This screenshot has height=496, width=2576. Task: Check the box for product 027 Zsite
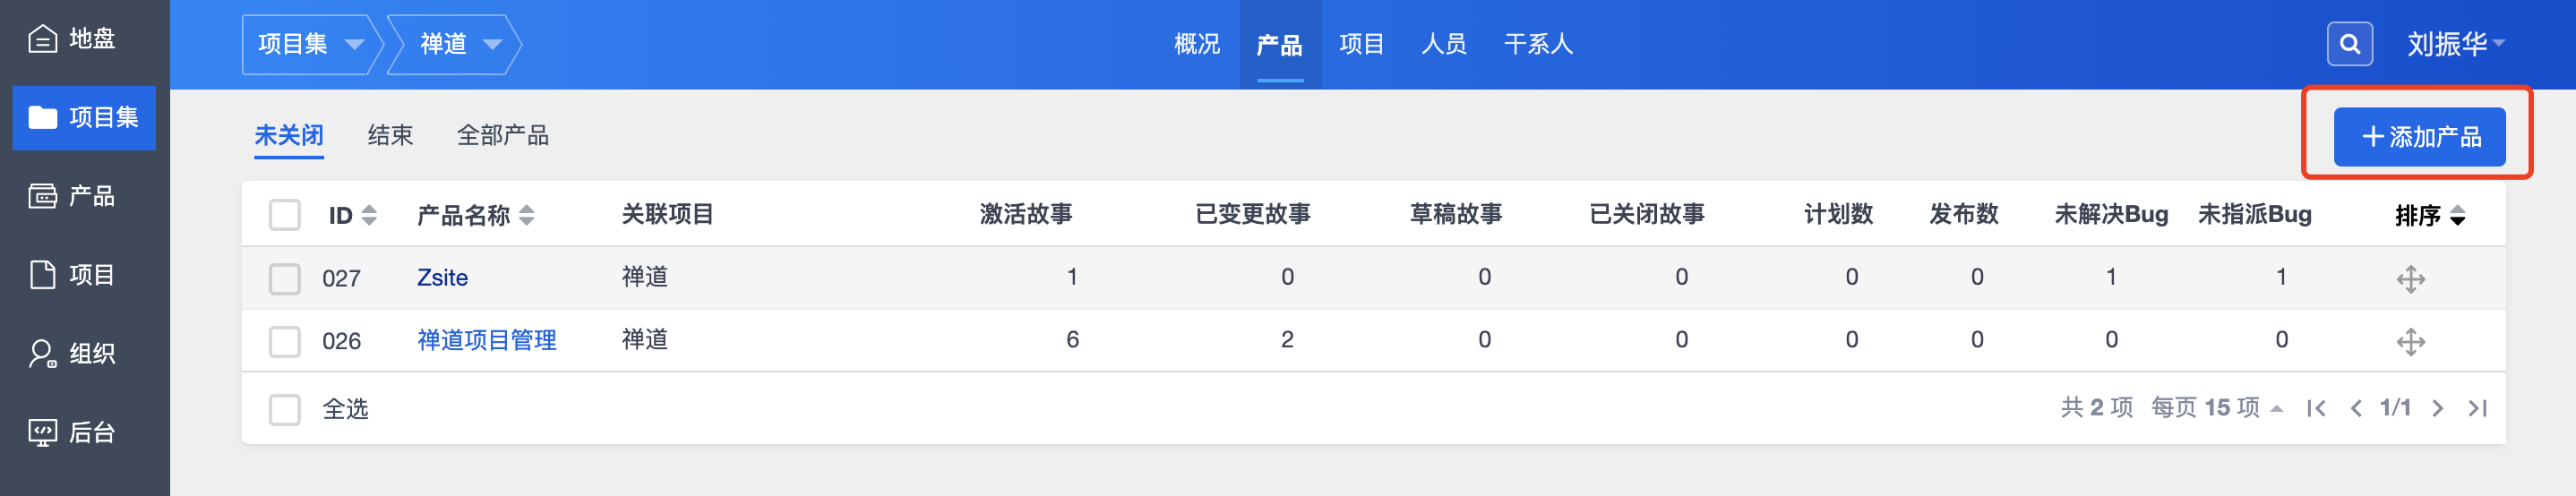click(x=285, y=279)
